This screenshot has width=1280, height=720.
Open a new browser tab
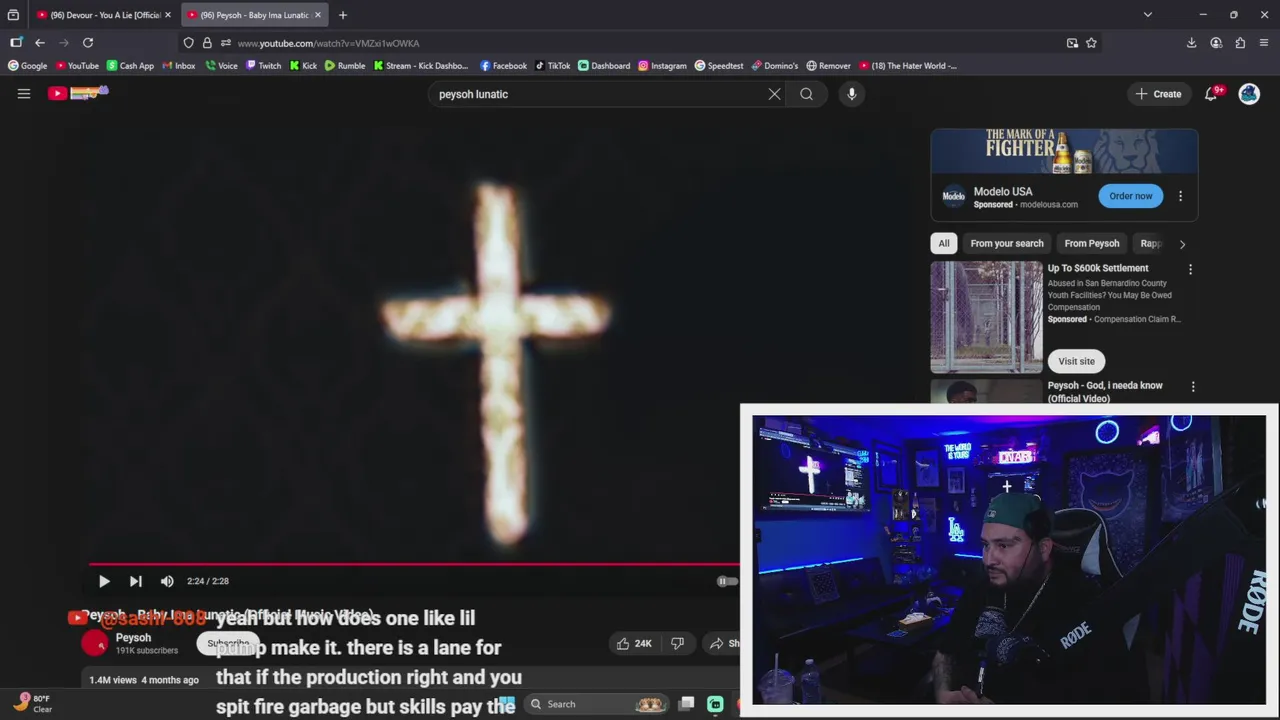pyautogui.click(x=343, y=15)
